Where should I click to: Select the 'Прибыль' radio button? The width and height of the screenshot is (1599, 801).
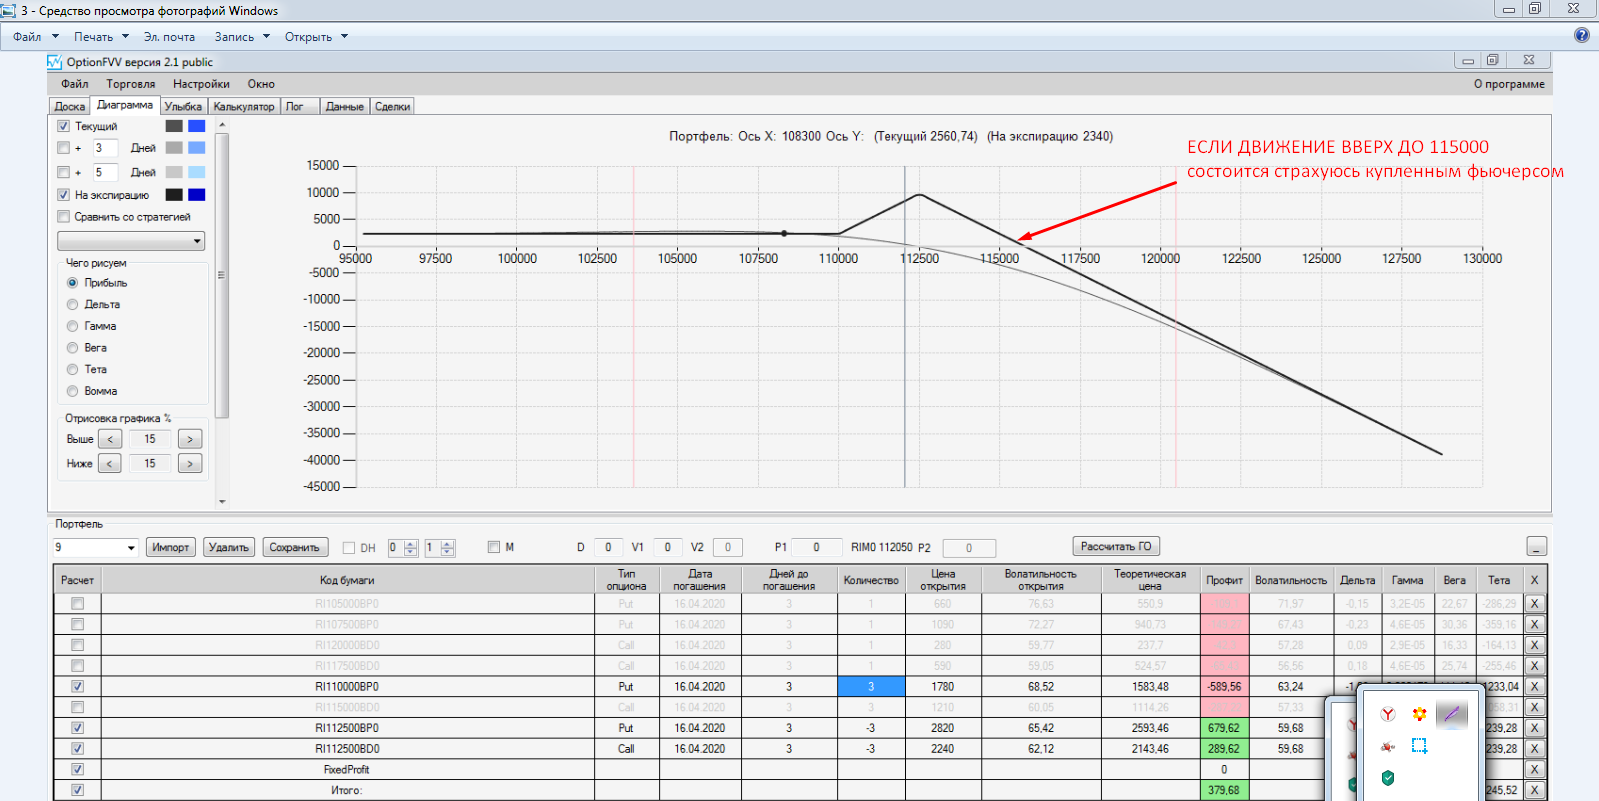tap(72, 283)
